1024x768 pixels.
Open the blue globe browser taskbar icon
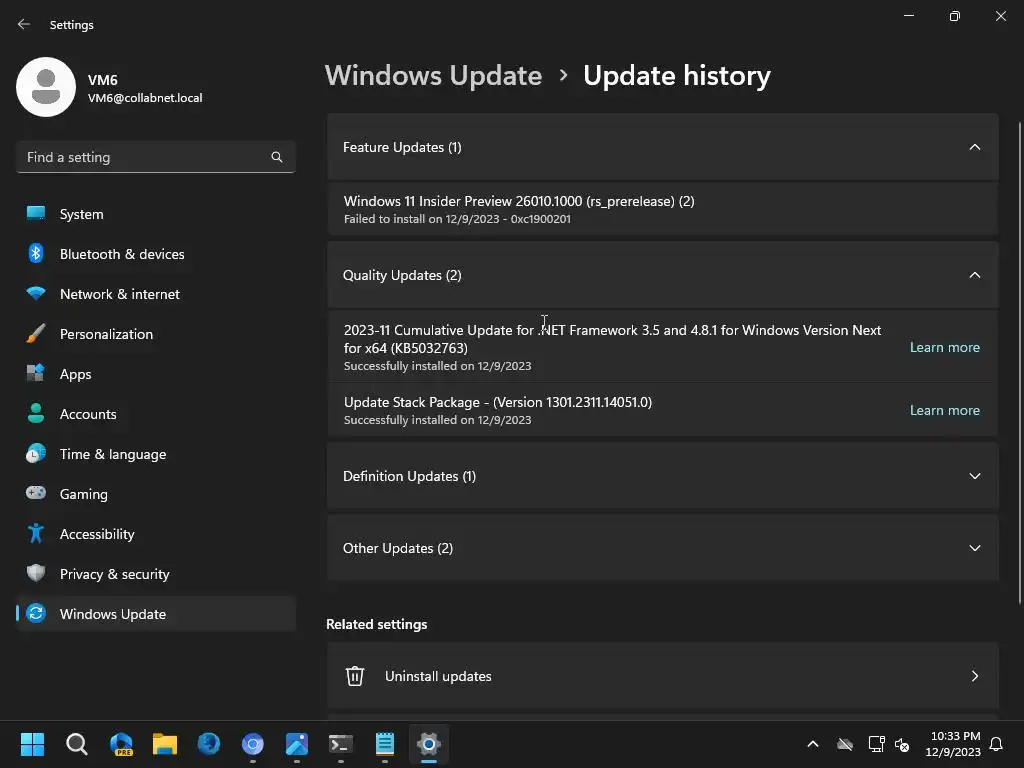(x=209, y=744)
